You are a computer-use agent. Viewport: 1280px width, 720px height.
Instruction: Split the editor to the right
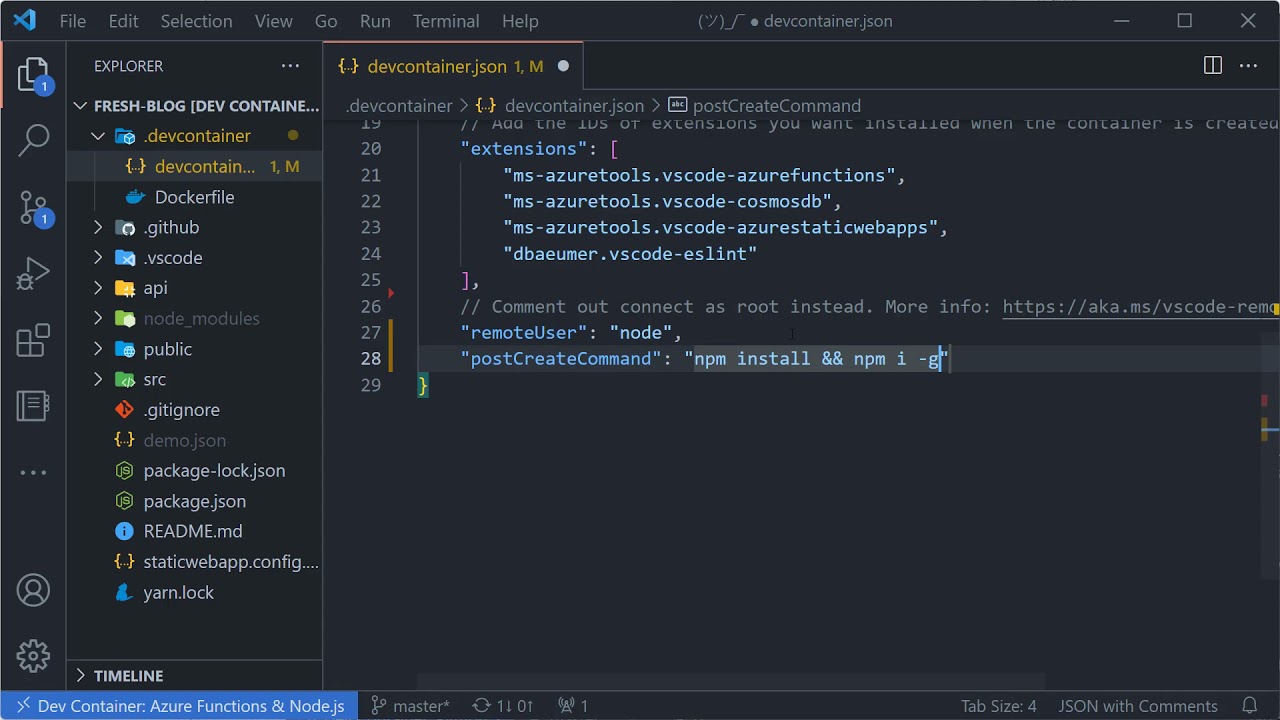[1212, 66]
